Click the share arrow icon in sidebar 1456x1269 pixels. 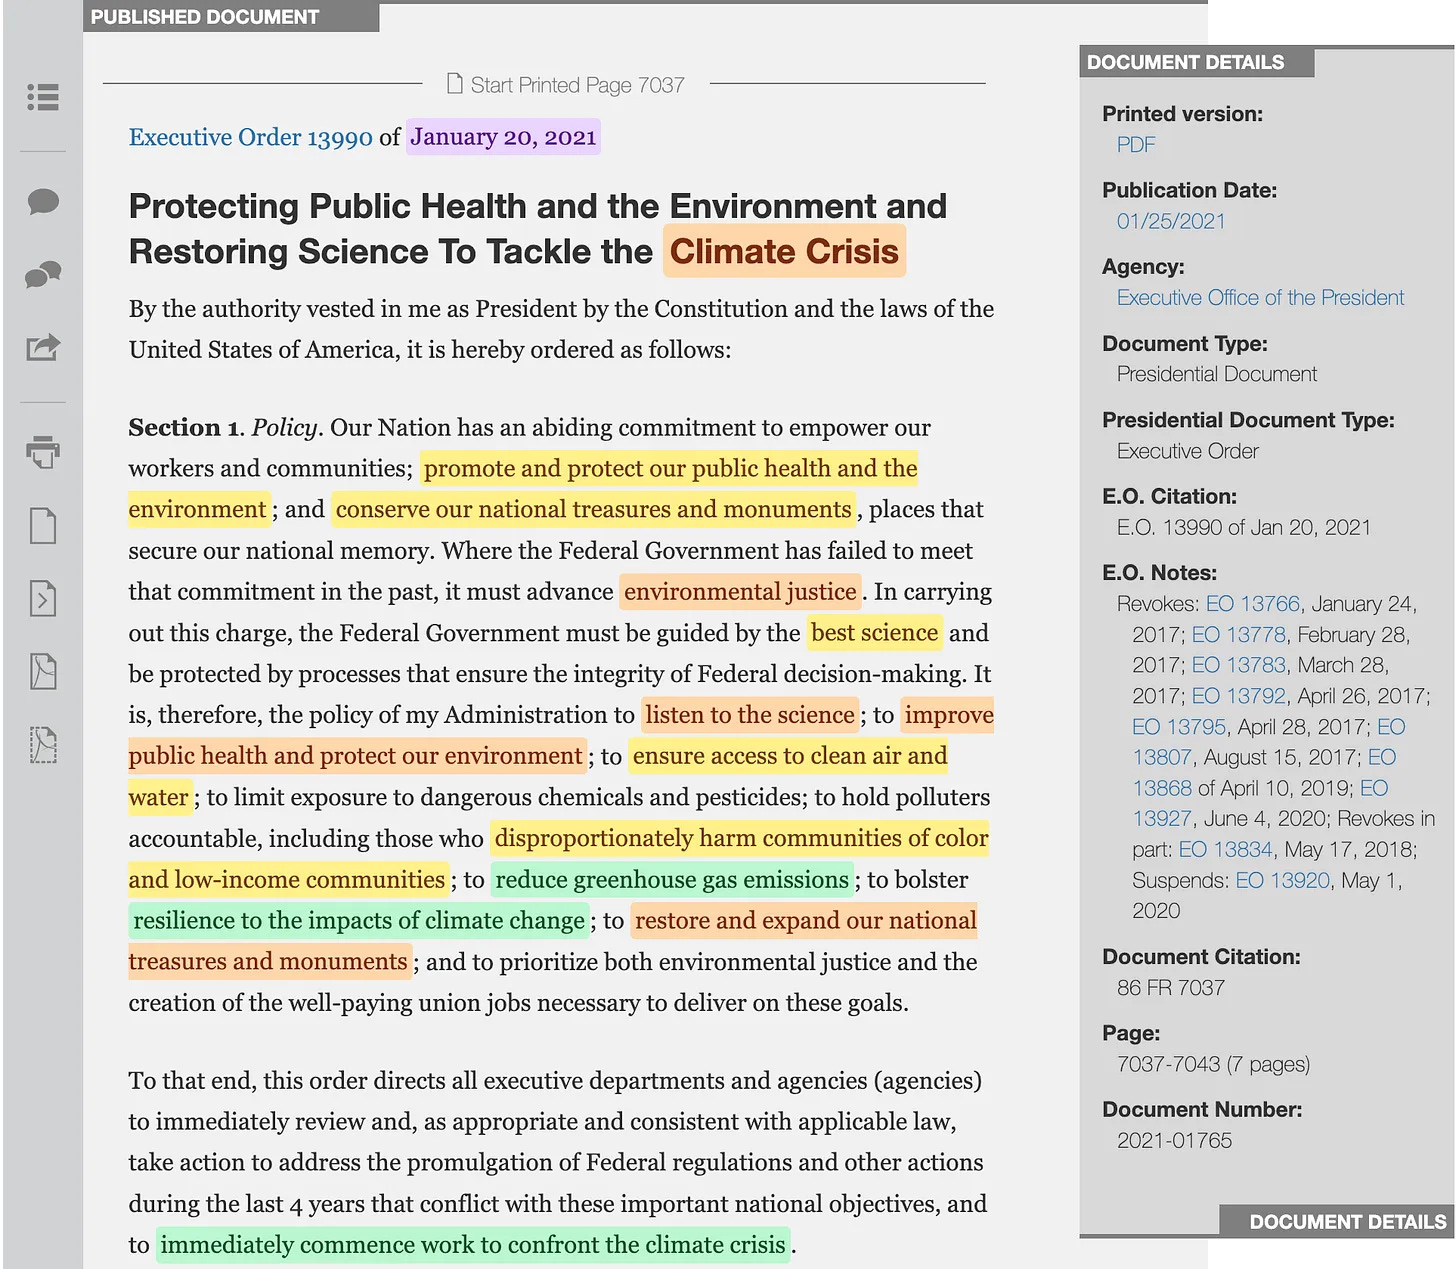(x=43, y=347)
